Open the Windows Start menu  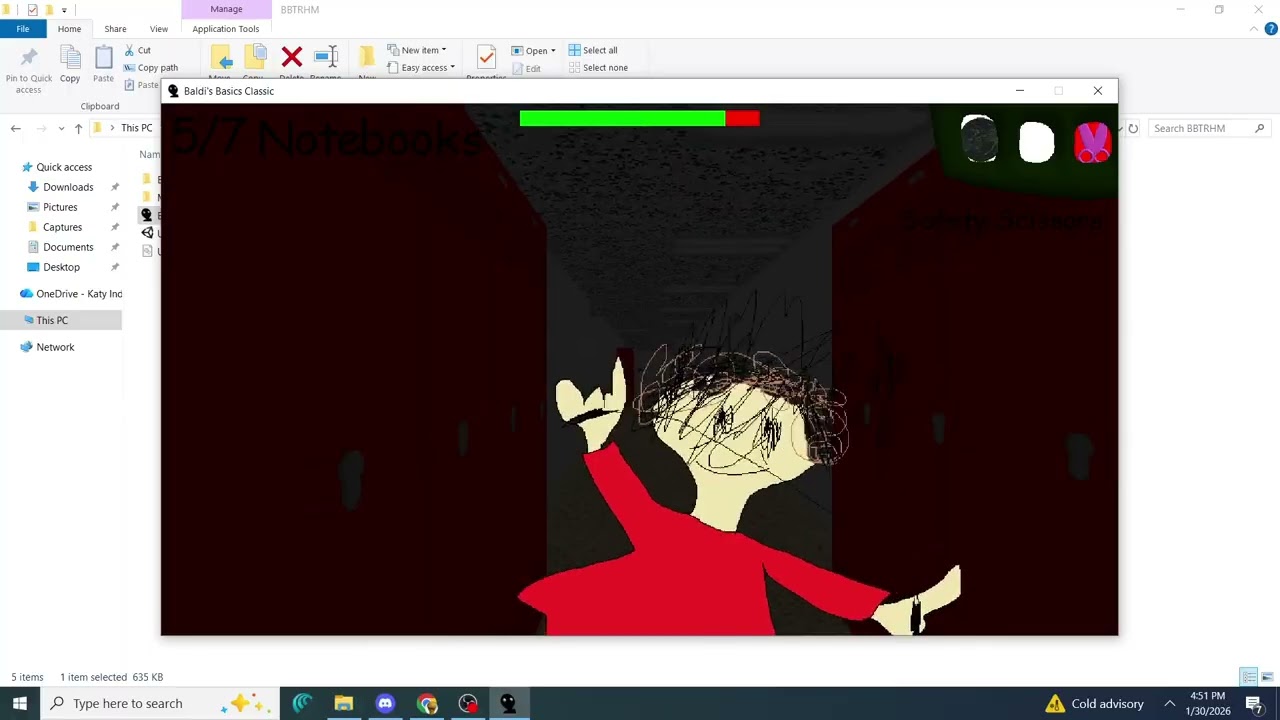[x=20, y=703]
